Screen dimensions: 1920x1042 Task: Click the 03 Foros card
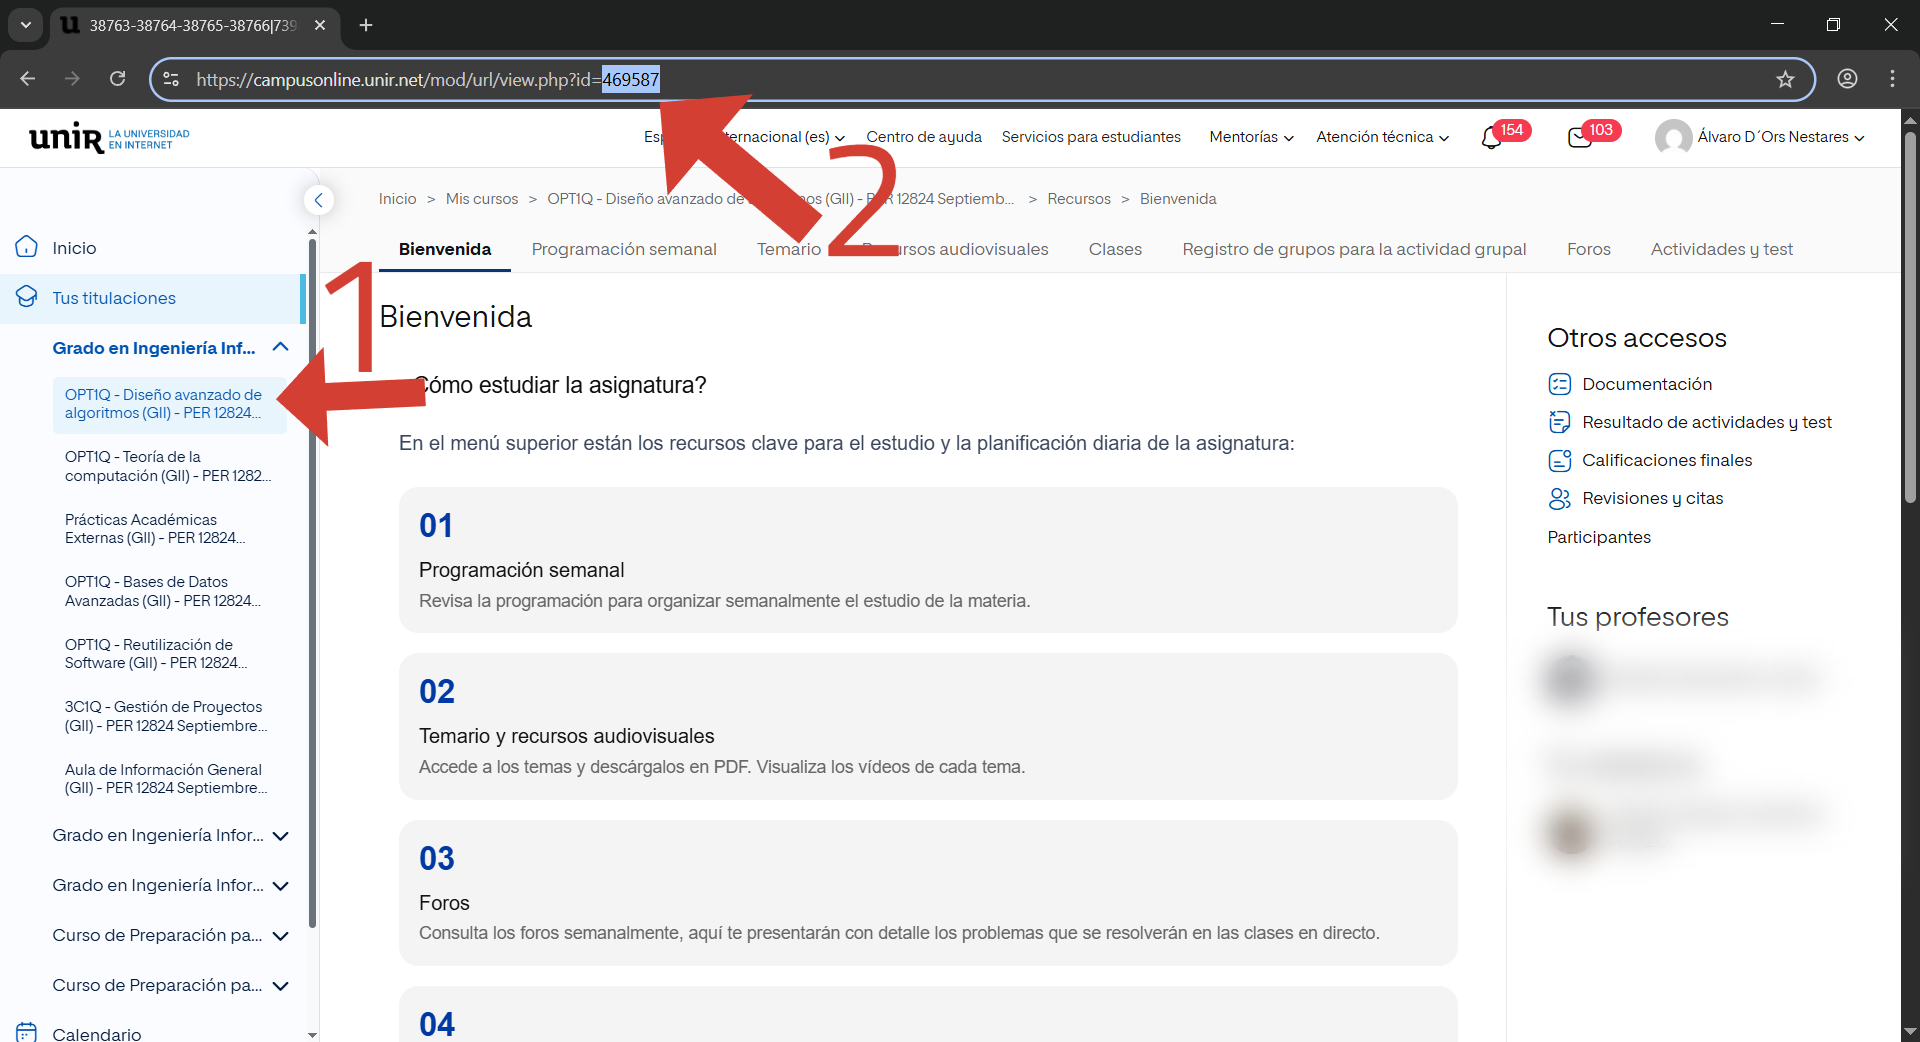[928, 893]
